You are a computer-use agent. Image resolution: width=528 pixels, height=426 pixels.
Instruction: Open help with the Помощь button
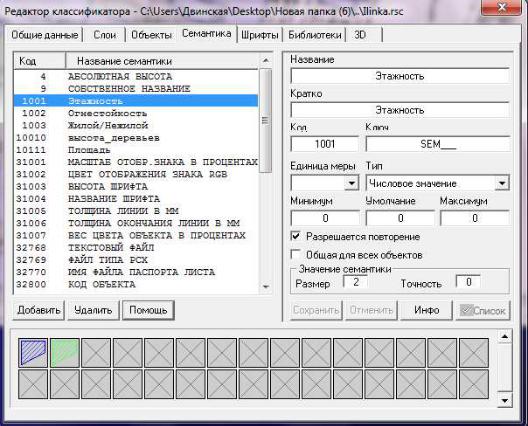coord(148,310)
